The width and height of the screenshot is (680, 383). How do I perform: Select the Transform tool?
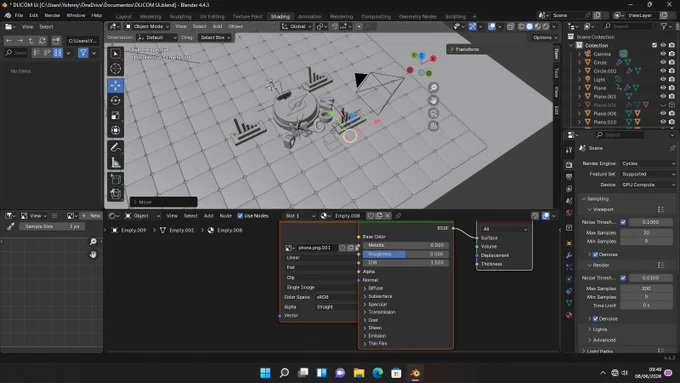pos(115,130)
